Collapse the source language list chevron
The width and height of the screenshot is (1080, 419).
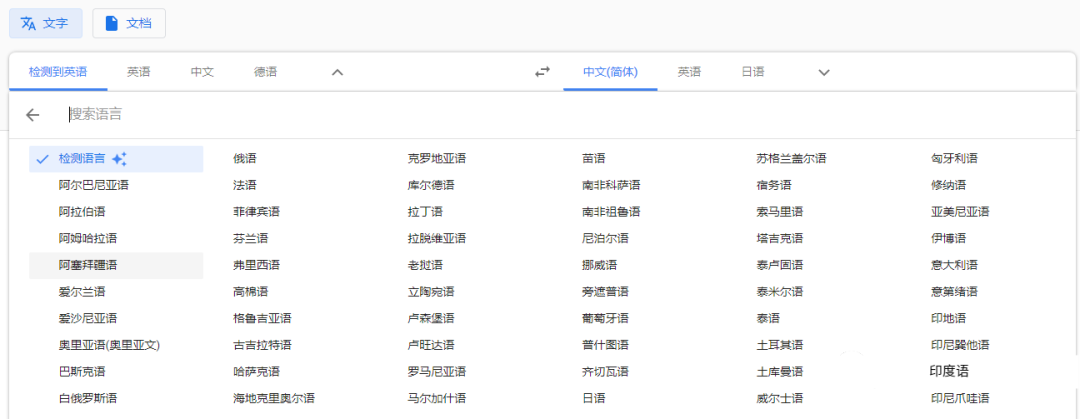[337, 72]
